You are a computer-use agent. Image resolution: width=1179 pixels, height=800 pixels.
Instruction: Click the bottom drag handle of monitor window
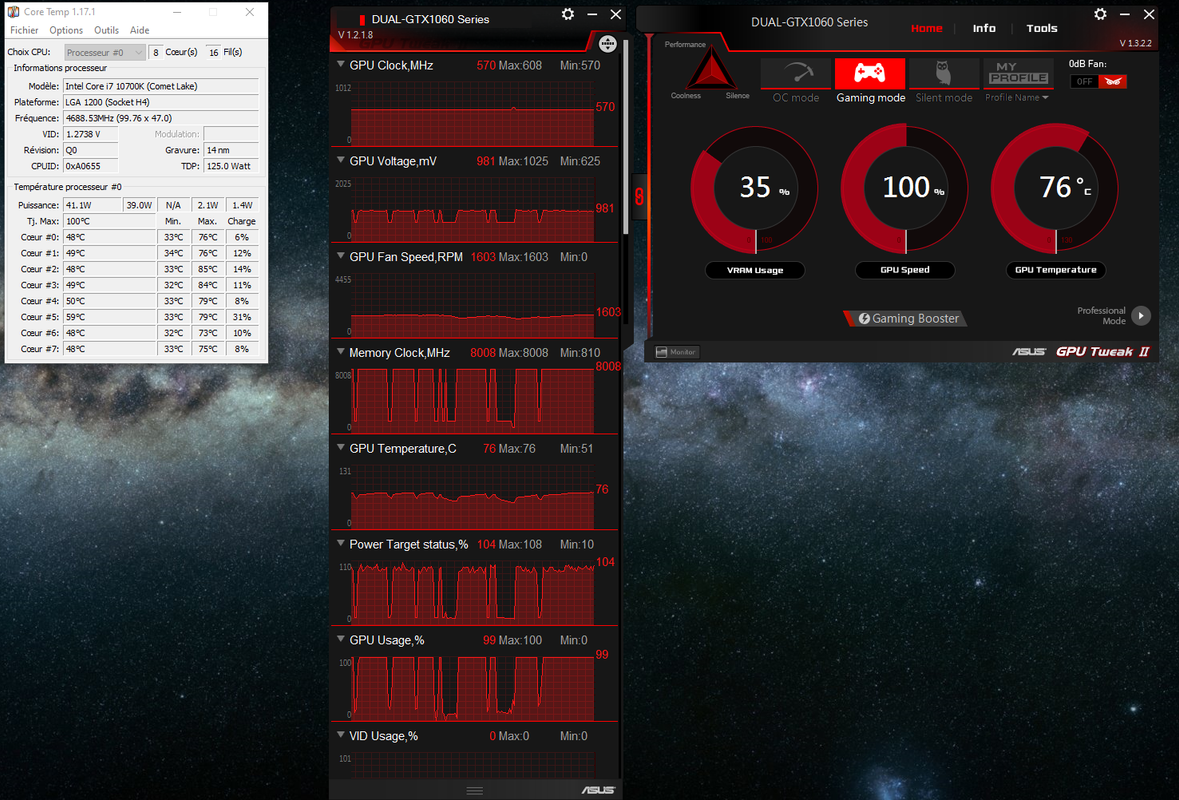[474, 790]
